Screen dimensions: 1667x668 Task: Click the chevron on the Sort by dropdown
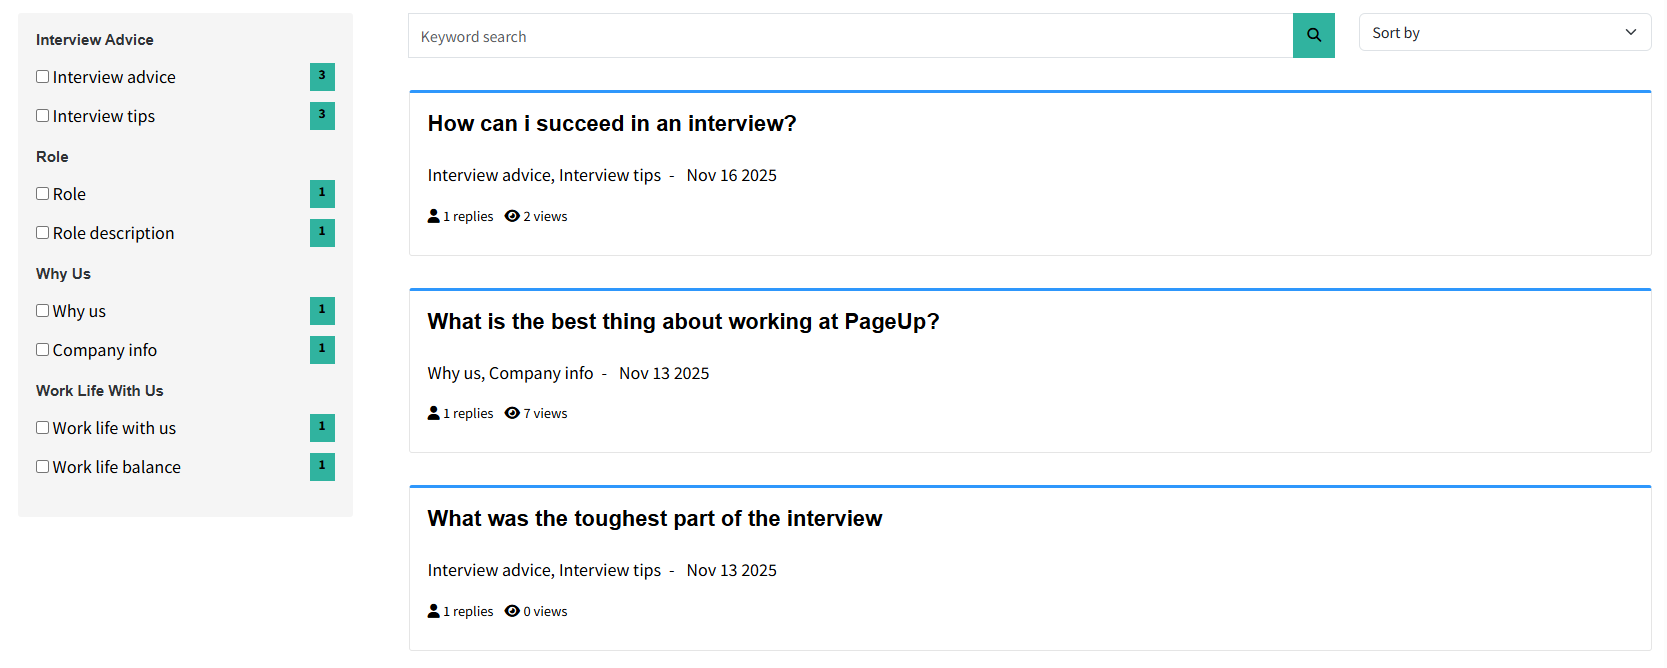coord(1632,31)
